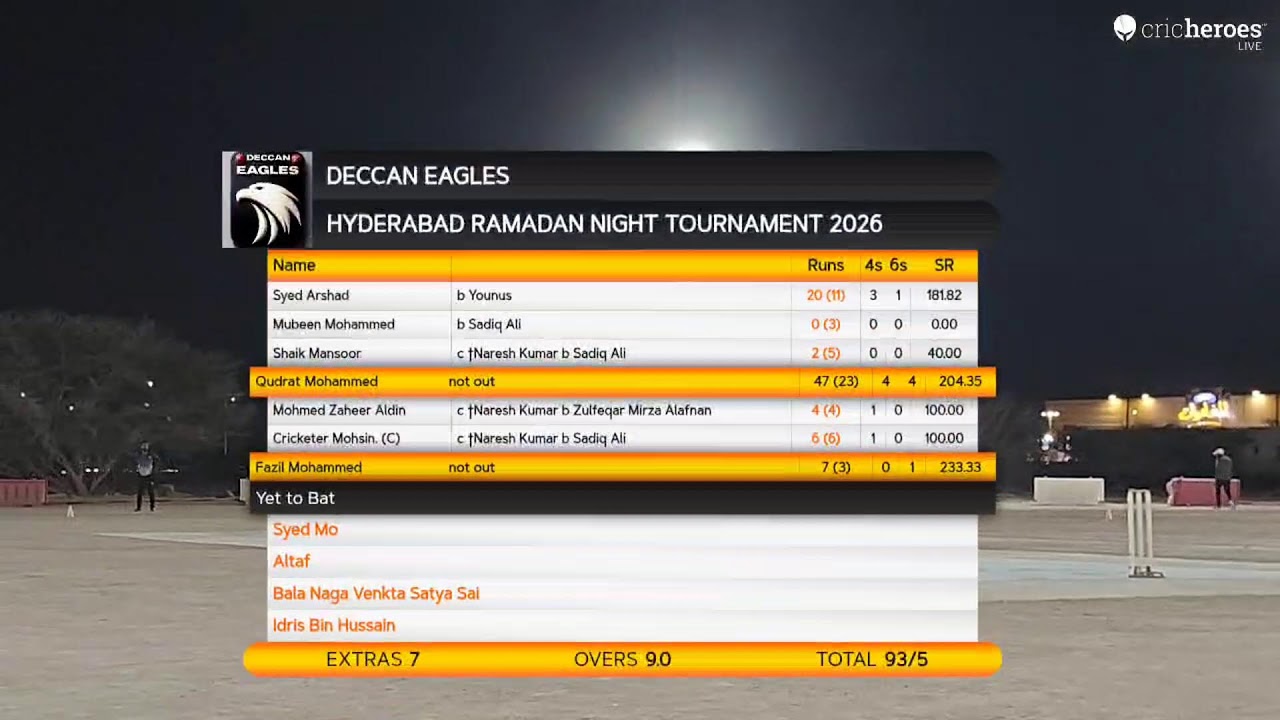Click the Deccan Eagles team logo
This screenshot has width=1280, height=720.
[x=267, y=200]
